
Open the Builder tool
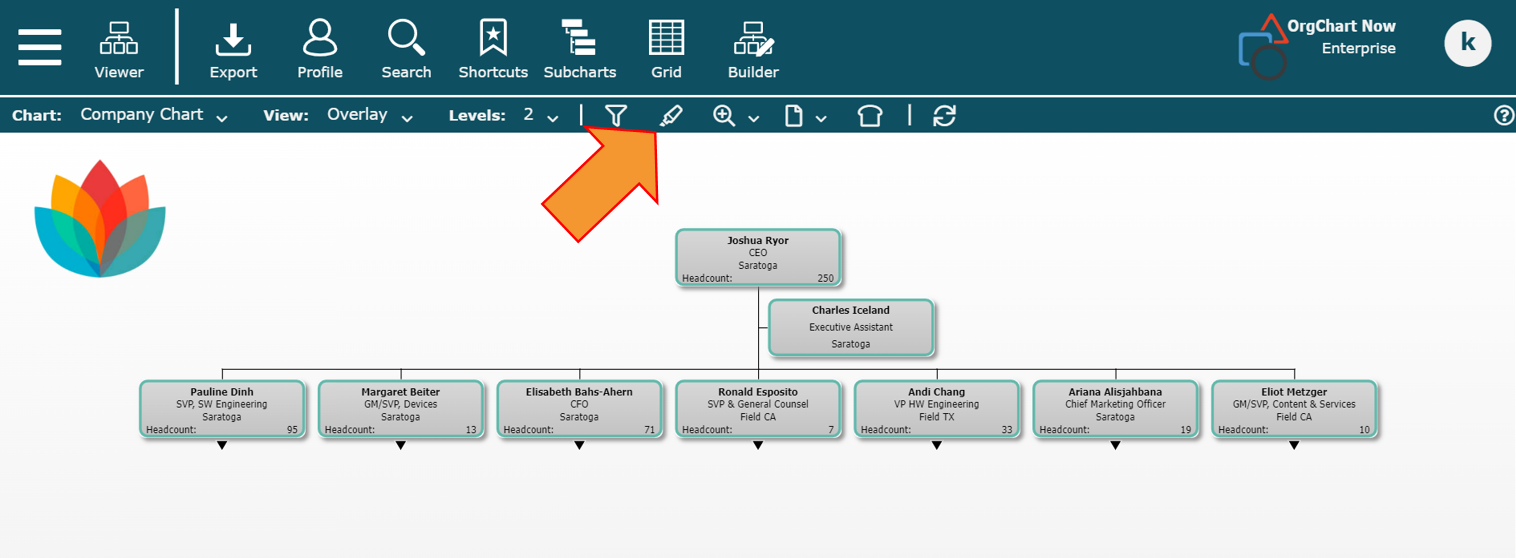[753, 49]
